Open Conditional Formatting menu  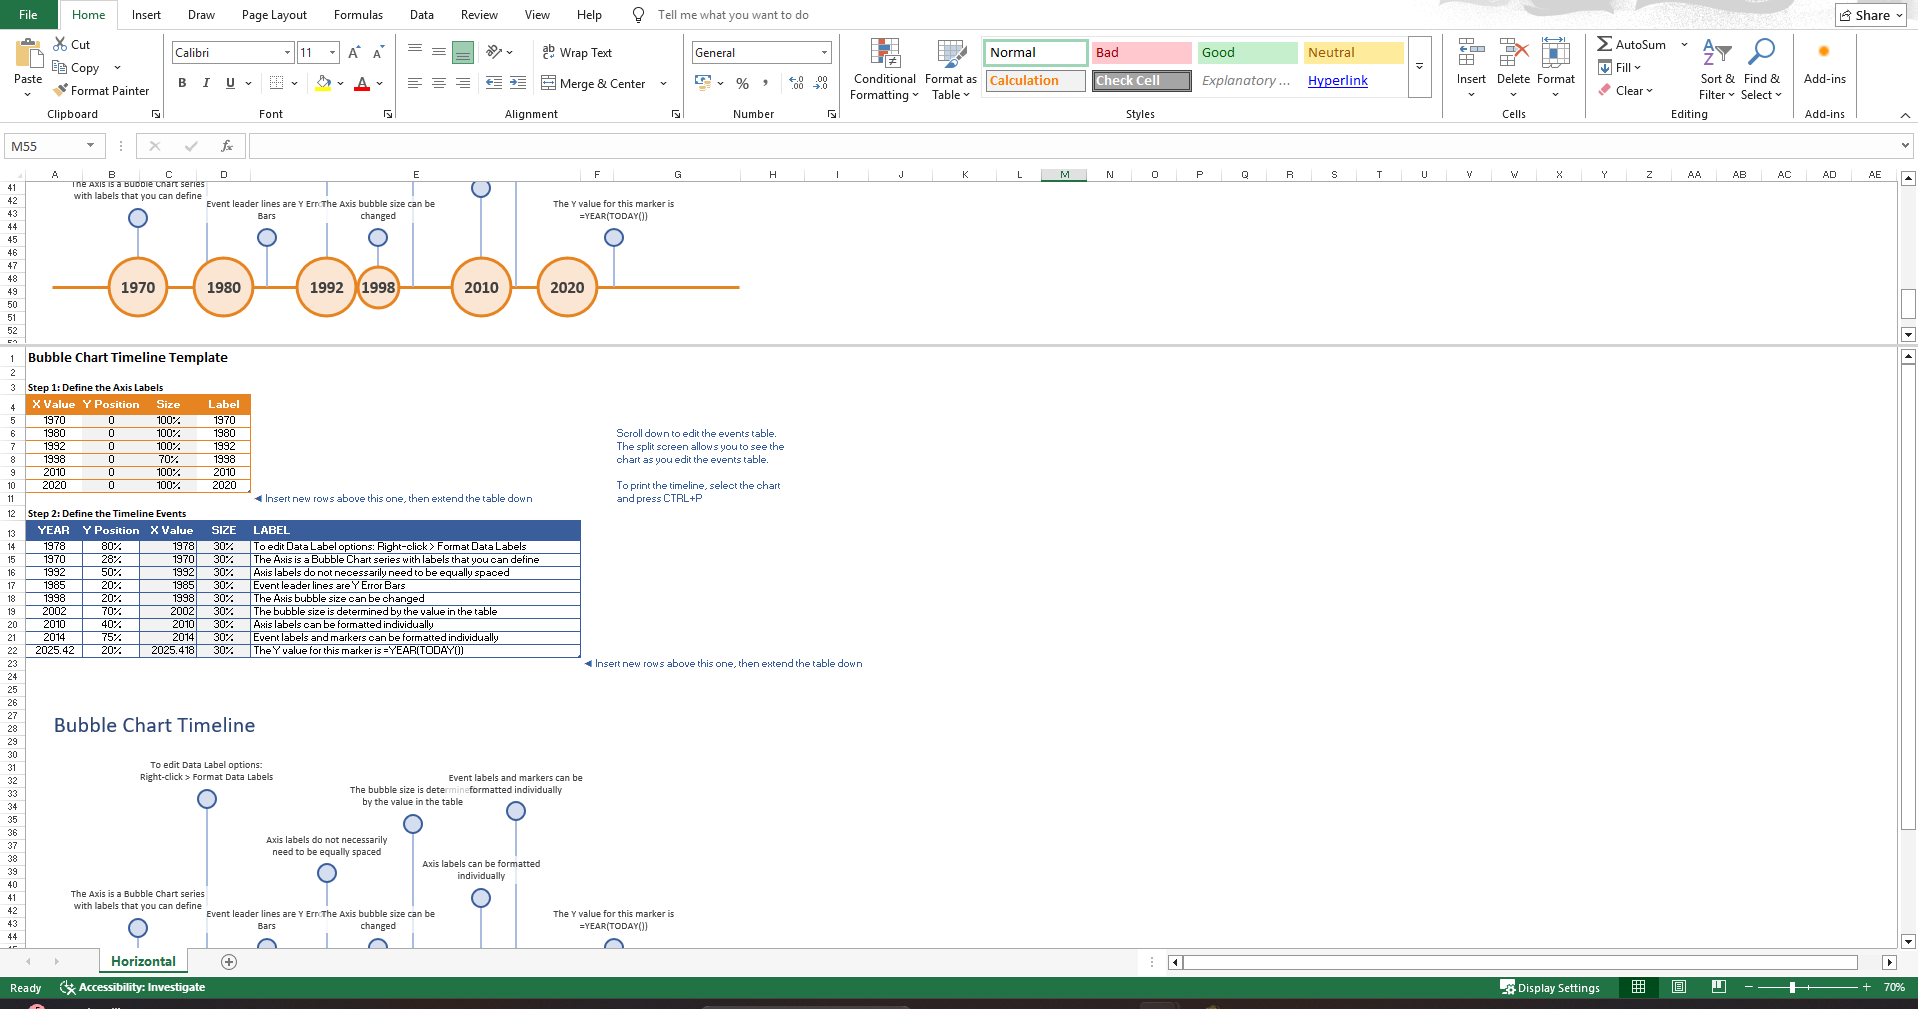(884, 70)
